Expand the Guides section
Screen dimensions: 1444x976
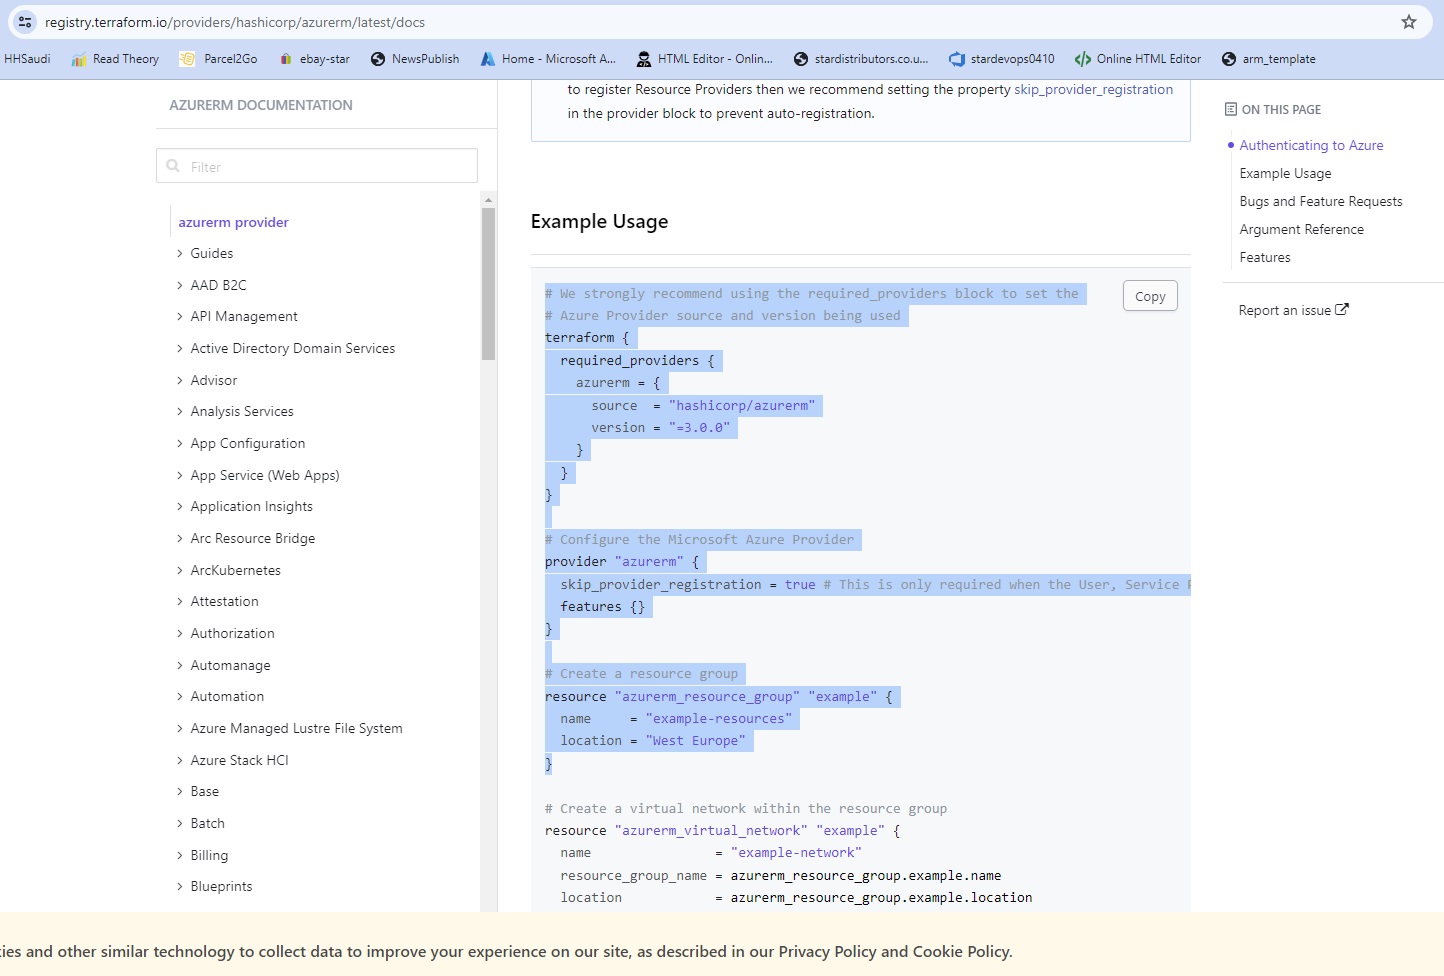pos(180,254)
